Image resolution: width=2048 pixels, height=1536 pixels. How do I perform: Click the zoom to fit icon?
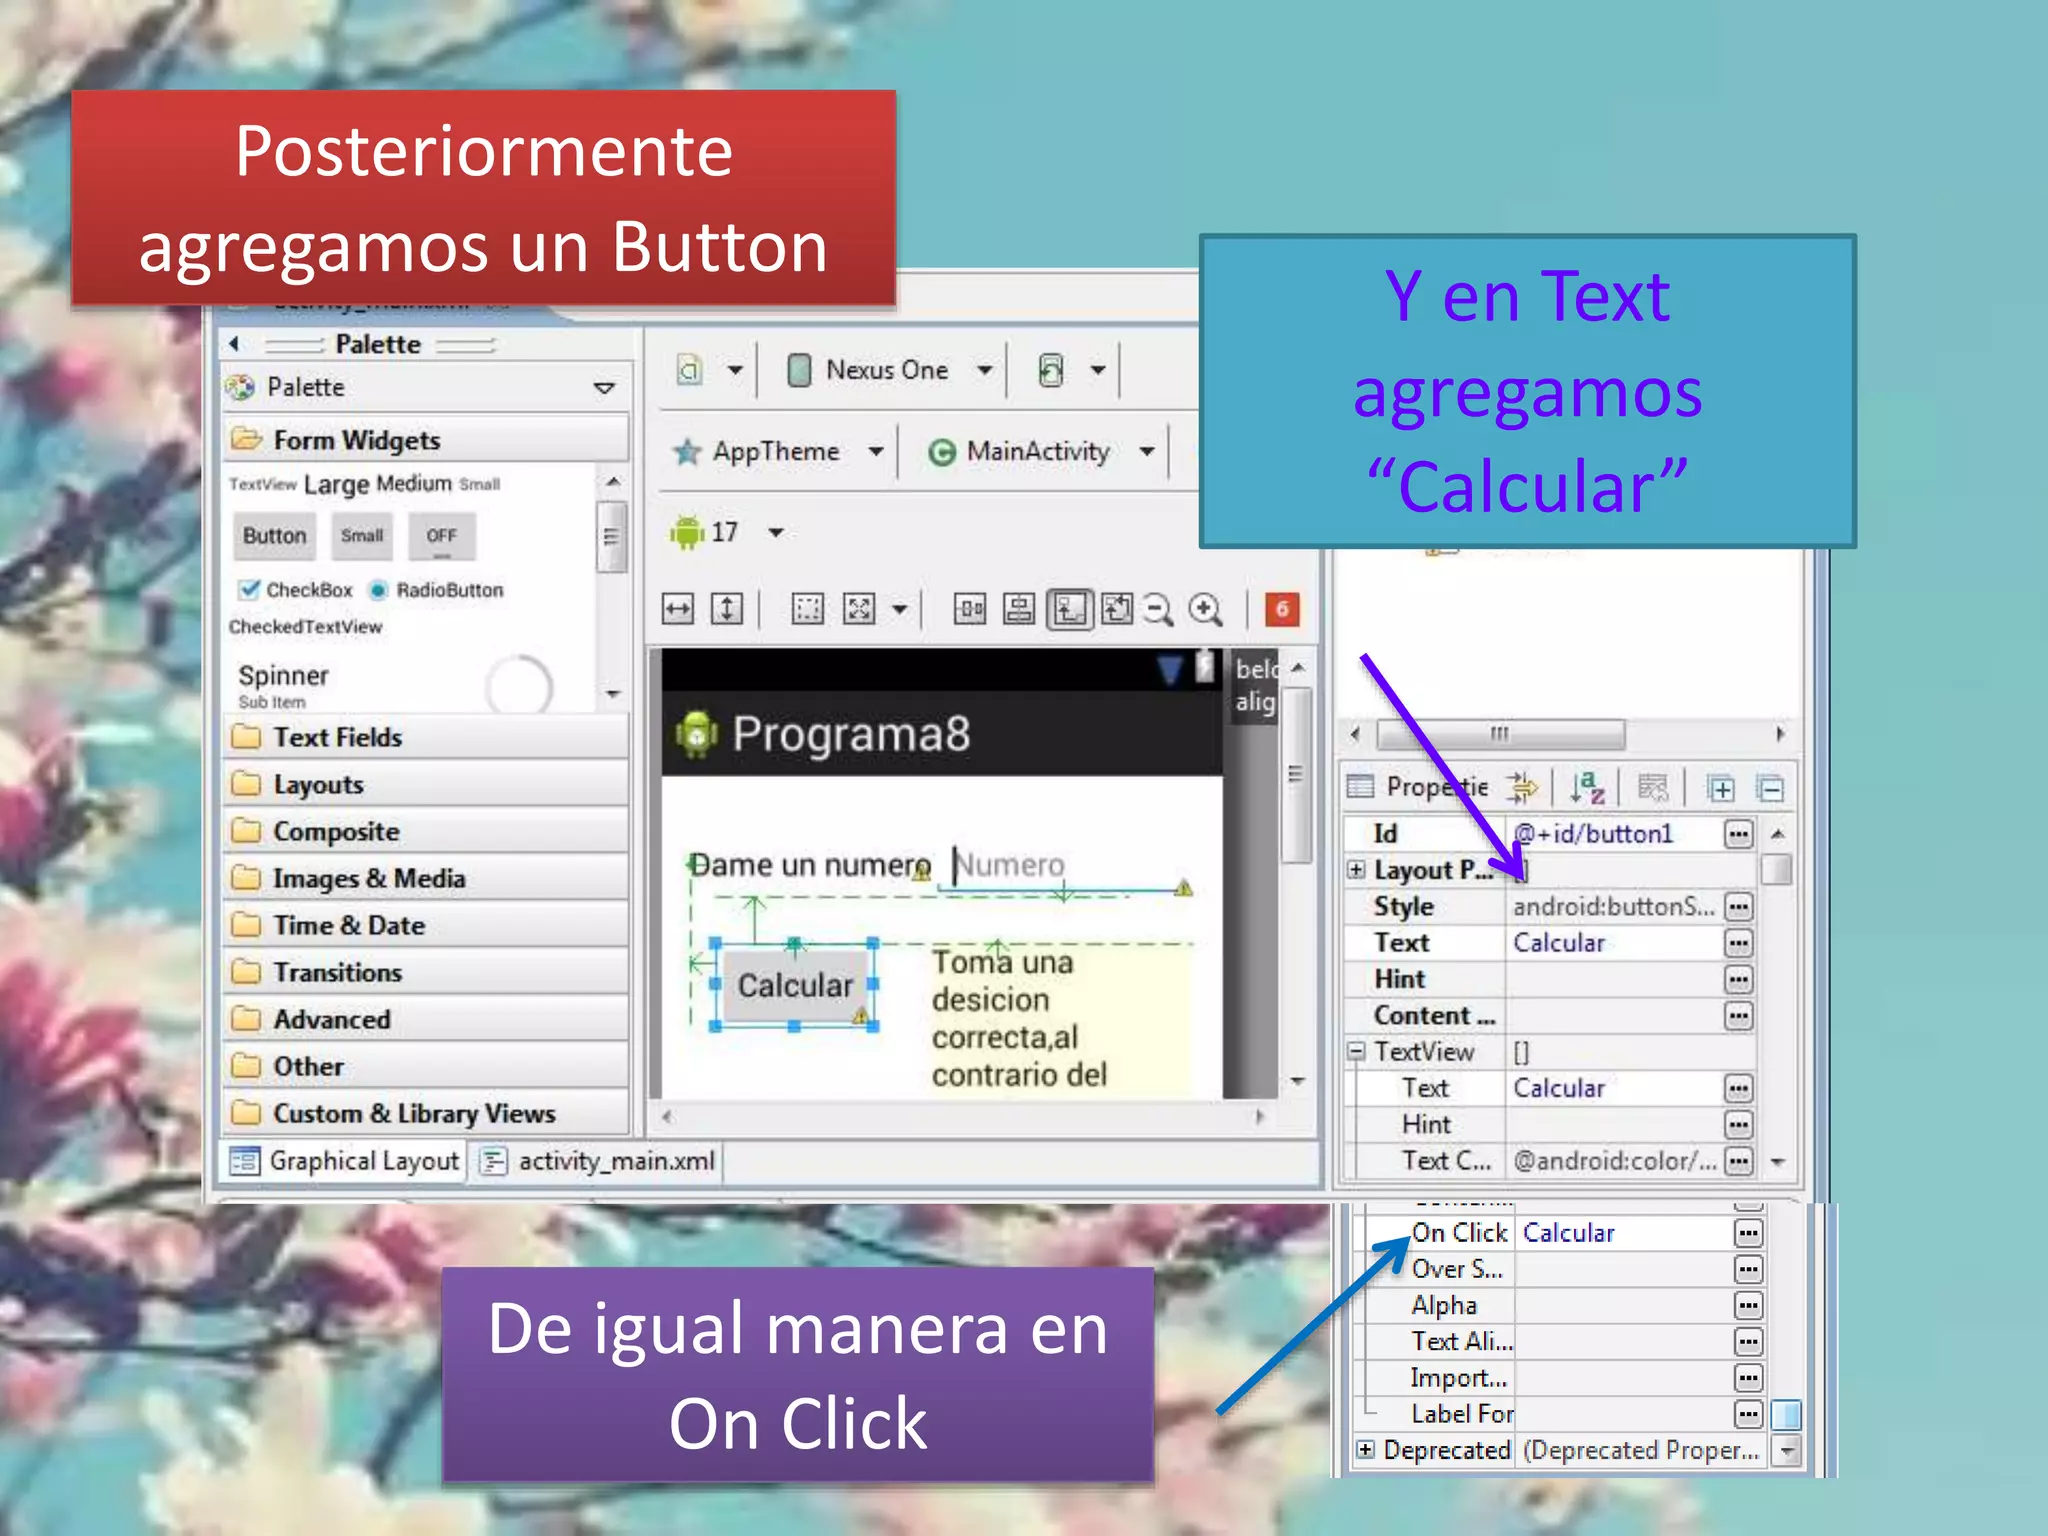click(x=1117, y=608)
